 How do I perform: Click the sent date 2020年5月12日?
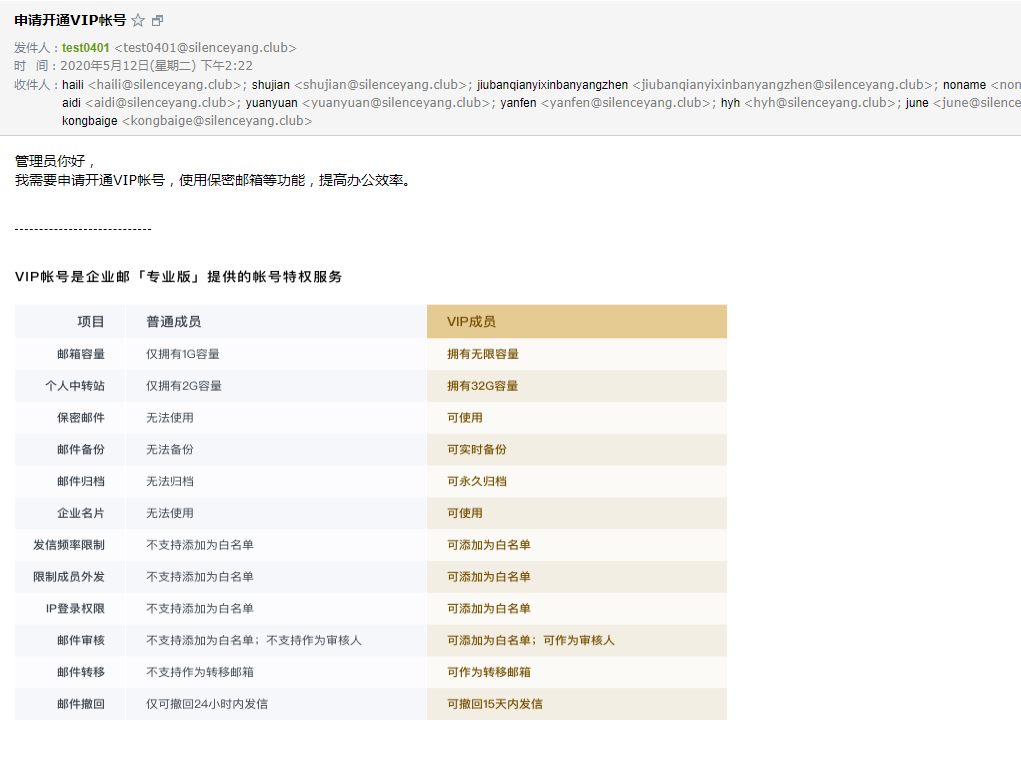(104, 66)
